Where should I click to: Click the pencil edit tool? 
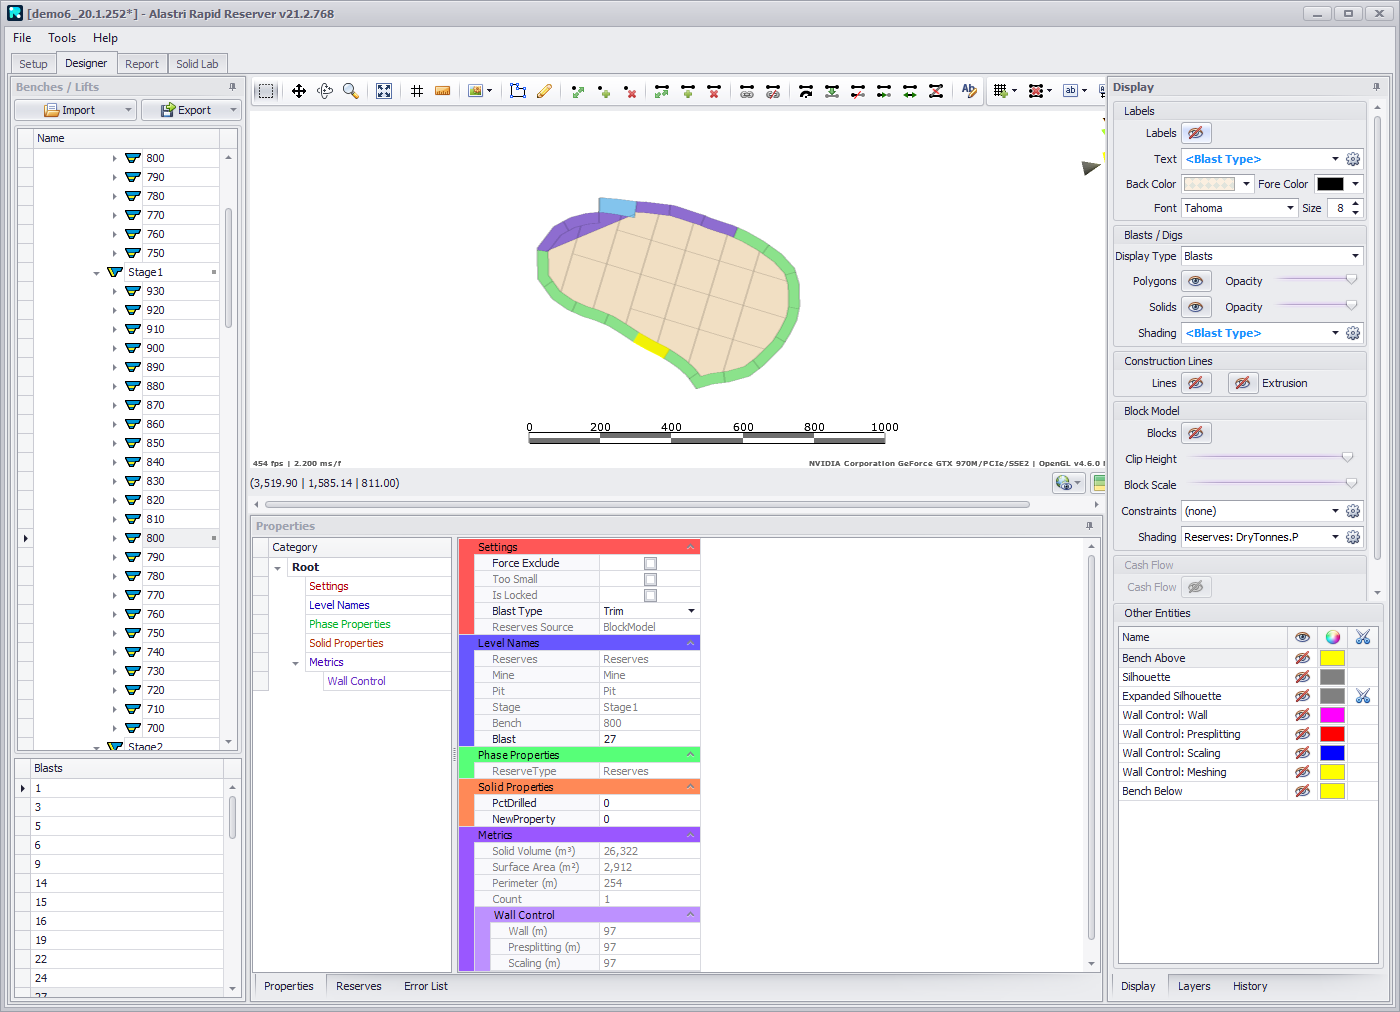tap(544, 91)
